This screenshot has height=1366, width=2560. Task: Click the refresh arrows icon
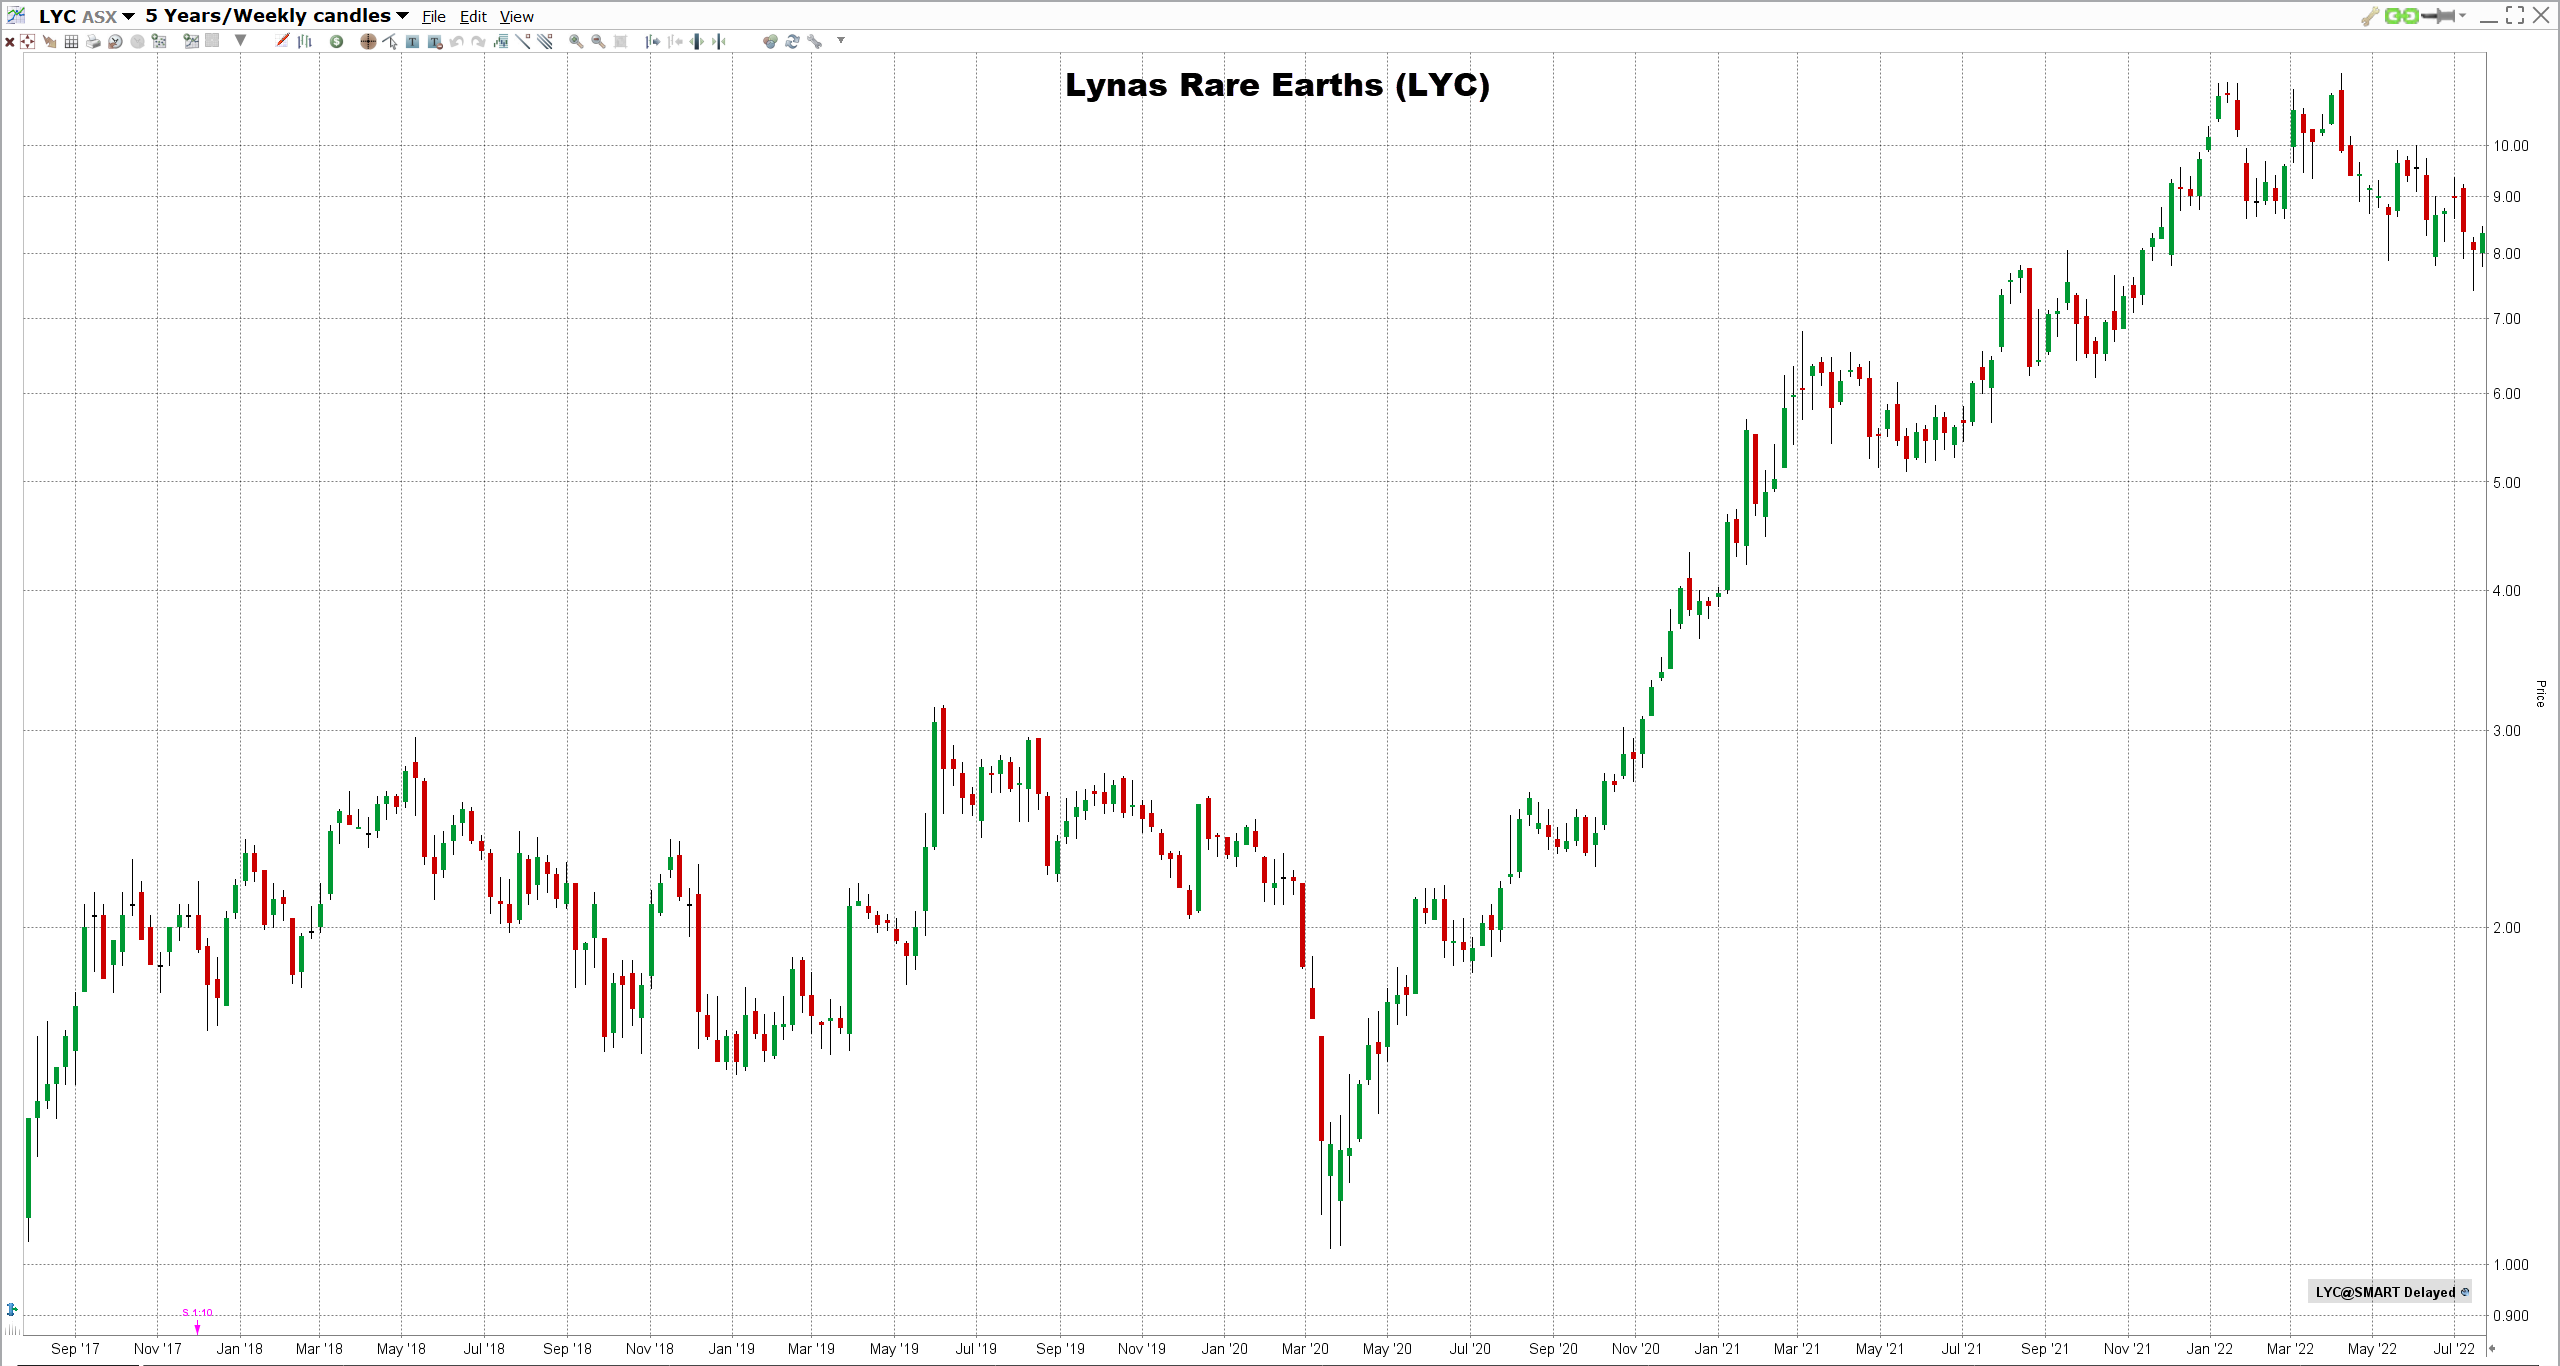click(x=792, y=41)
